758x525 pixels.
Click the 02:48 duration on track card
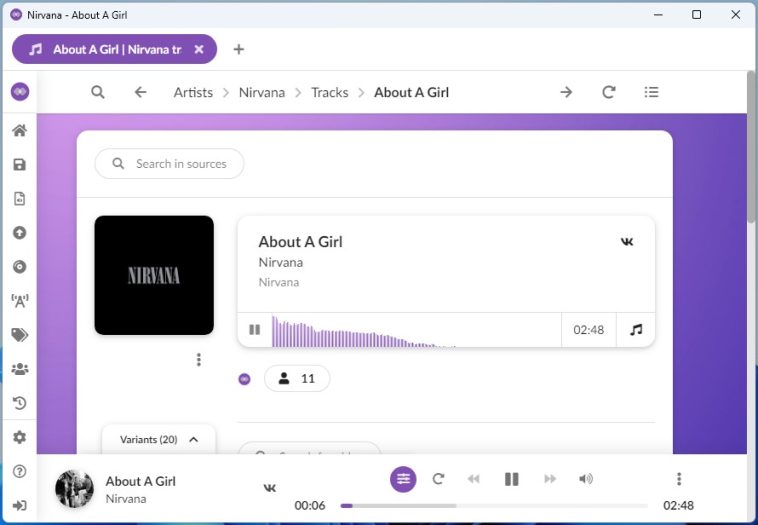588,330
